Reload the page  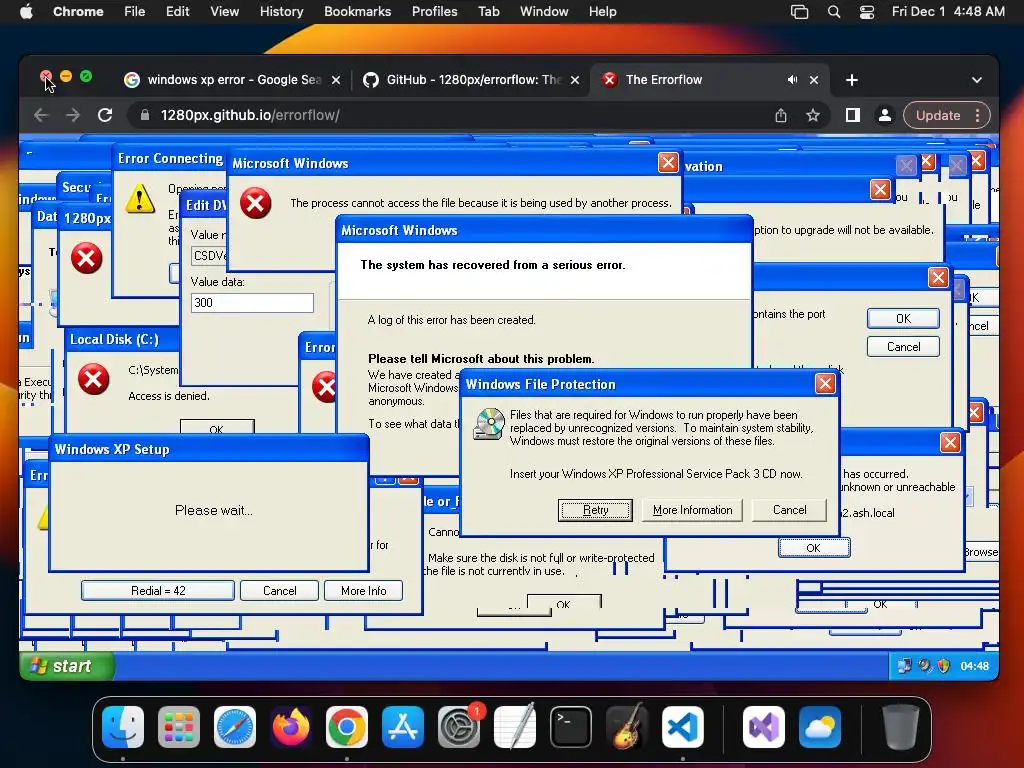(x=104, y=116)
